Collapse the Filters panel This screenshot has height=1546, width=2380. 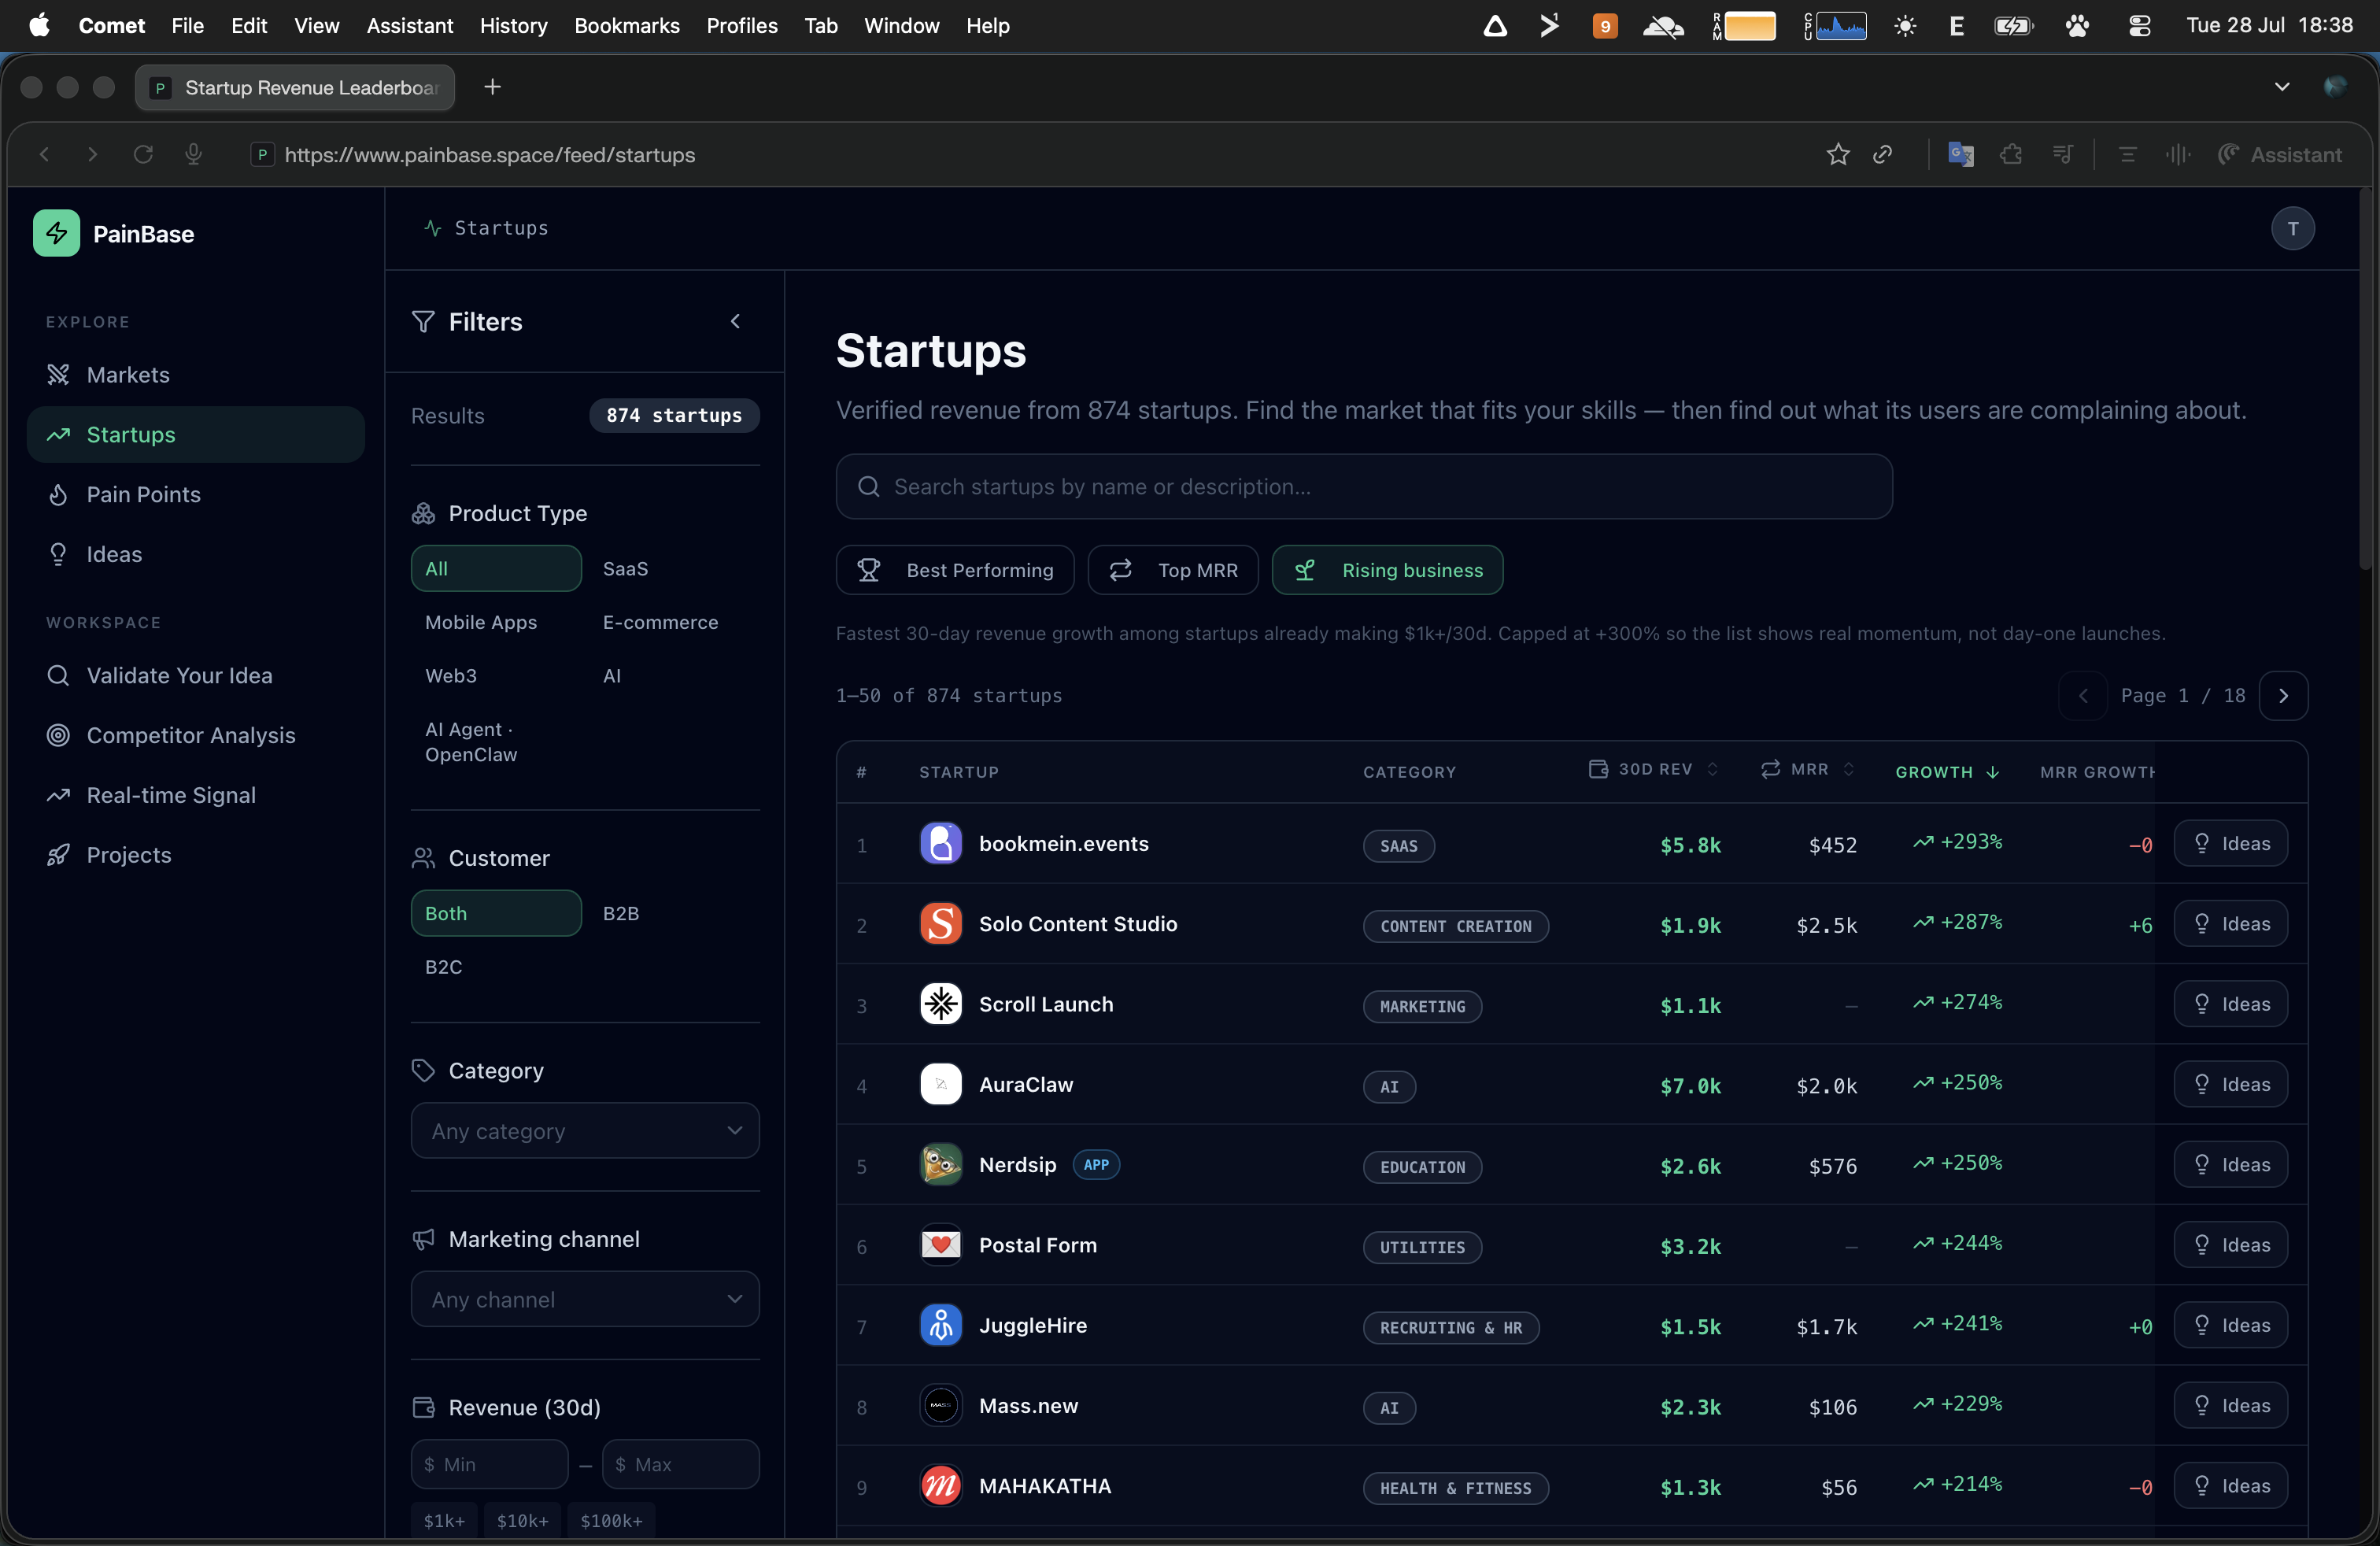click(735, 321)
